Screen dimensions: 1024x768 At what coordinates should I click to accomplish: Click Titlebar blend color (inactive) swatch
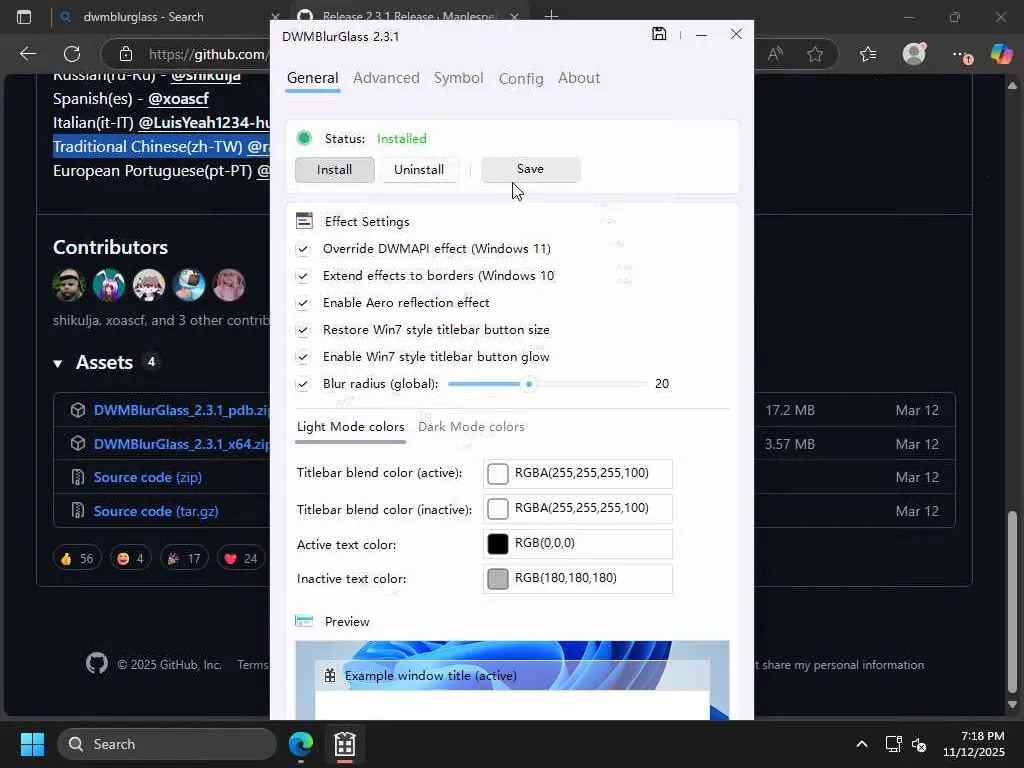(x=498, y=509)
